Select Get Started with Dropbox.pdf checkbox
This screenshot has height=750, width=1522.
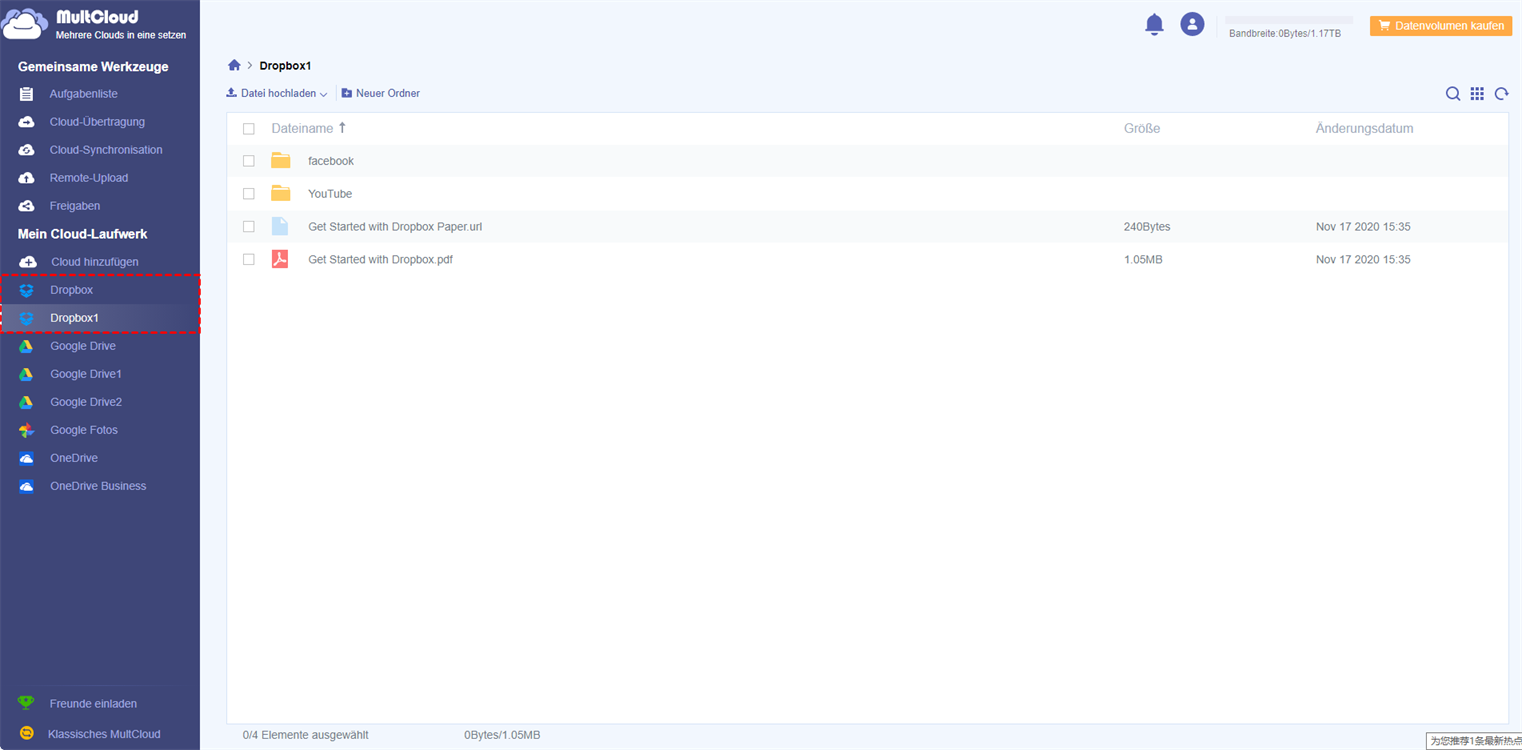(x=249, y=260)
